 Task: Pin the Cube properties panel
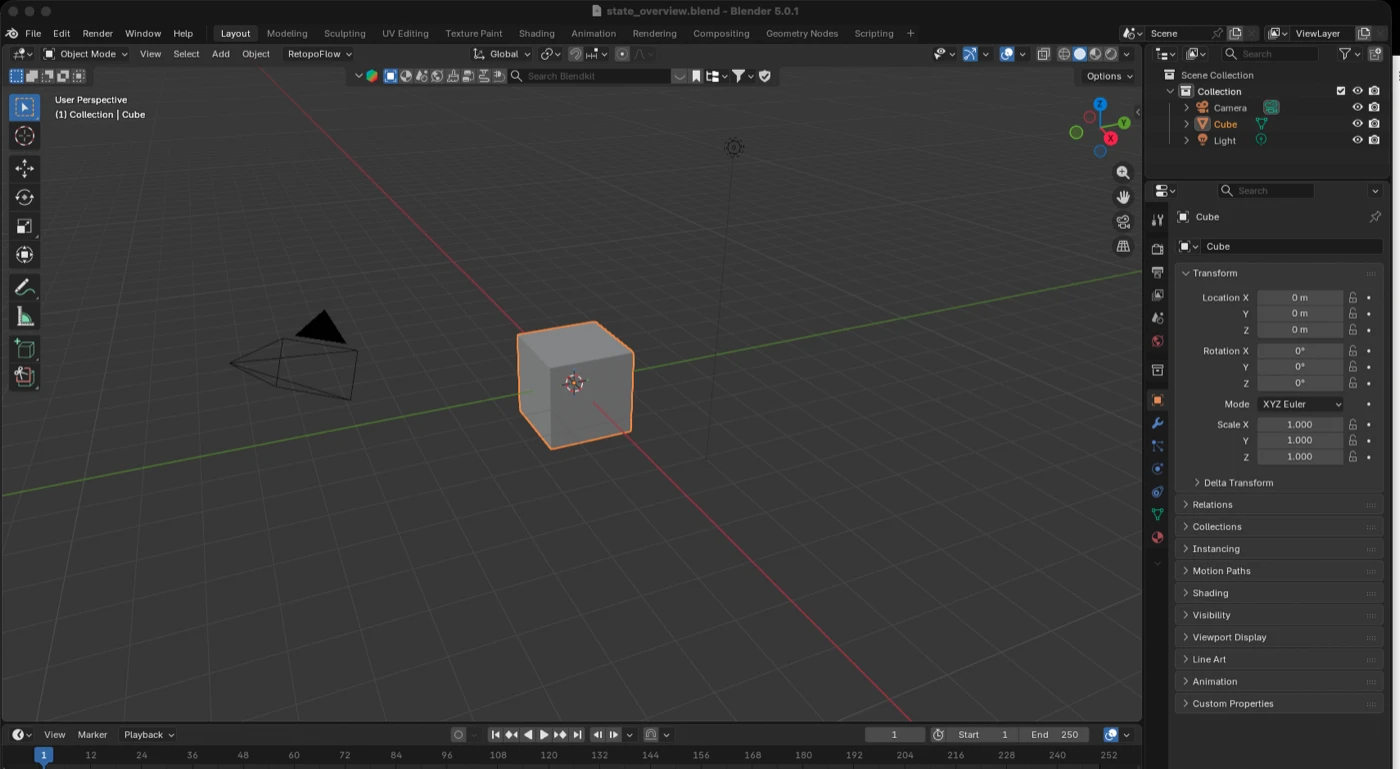[x=1375, y=217]
